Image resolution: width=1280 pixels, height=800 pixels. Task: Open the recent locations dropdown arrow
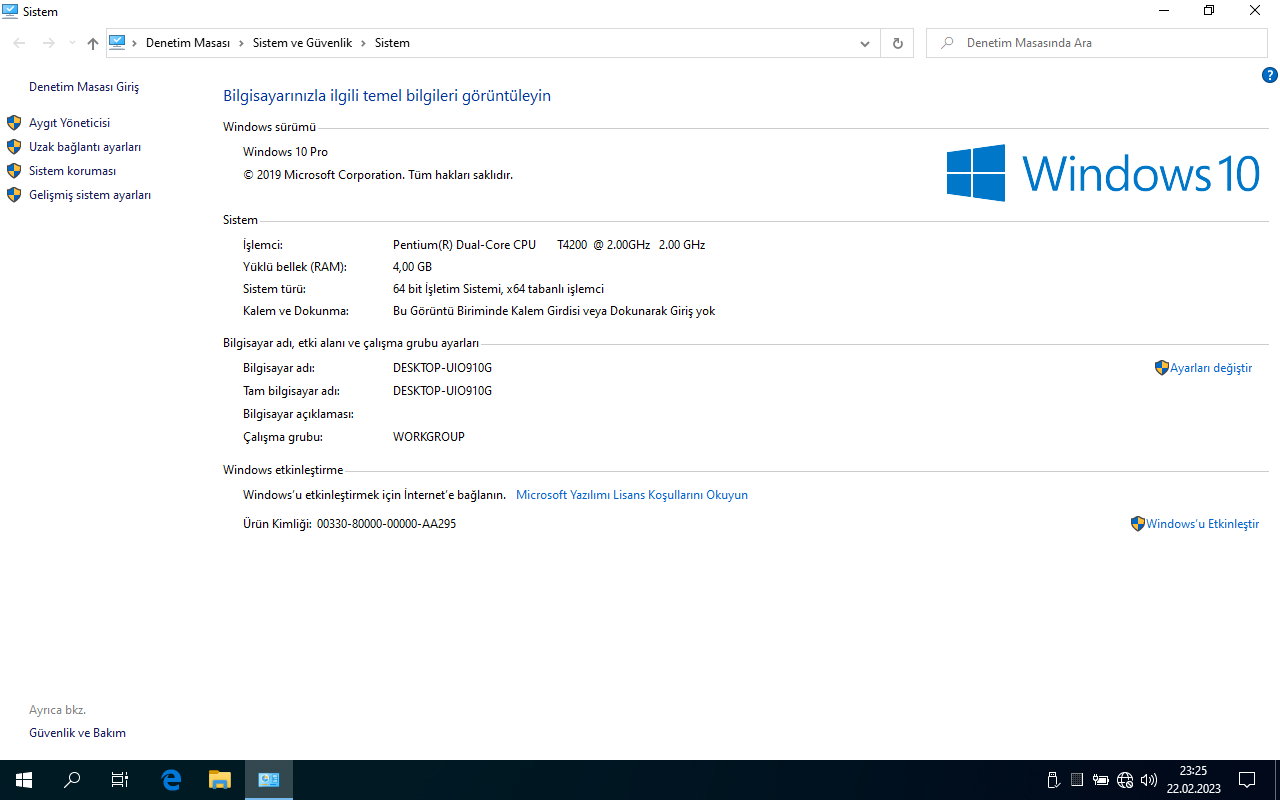[x=72, y=43]
